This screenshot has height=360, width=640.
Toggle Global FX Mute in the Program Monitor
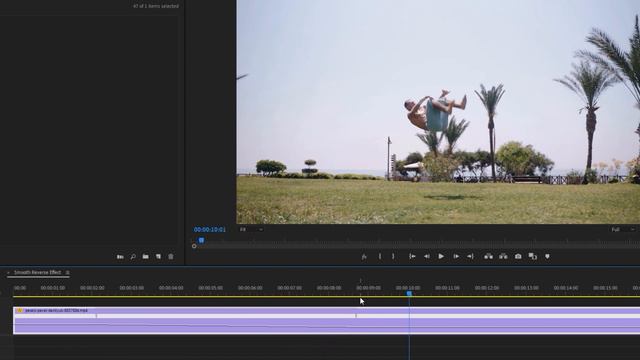point(364,256)
